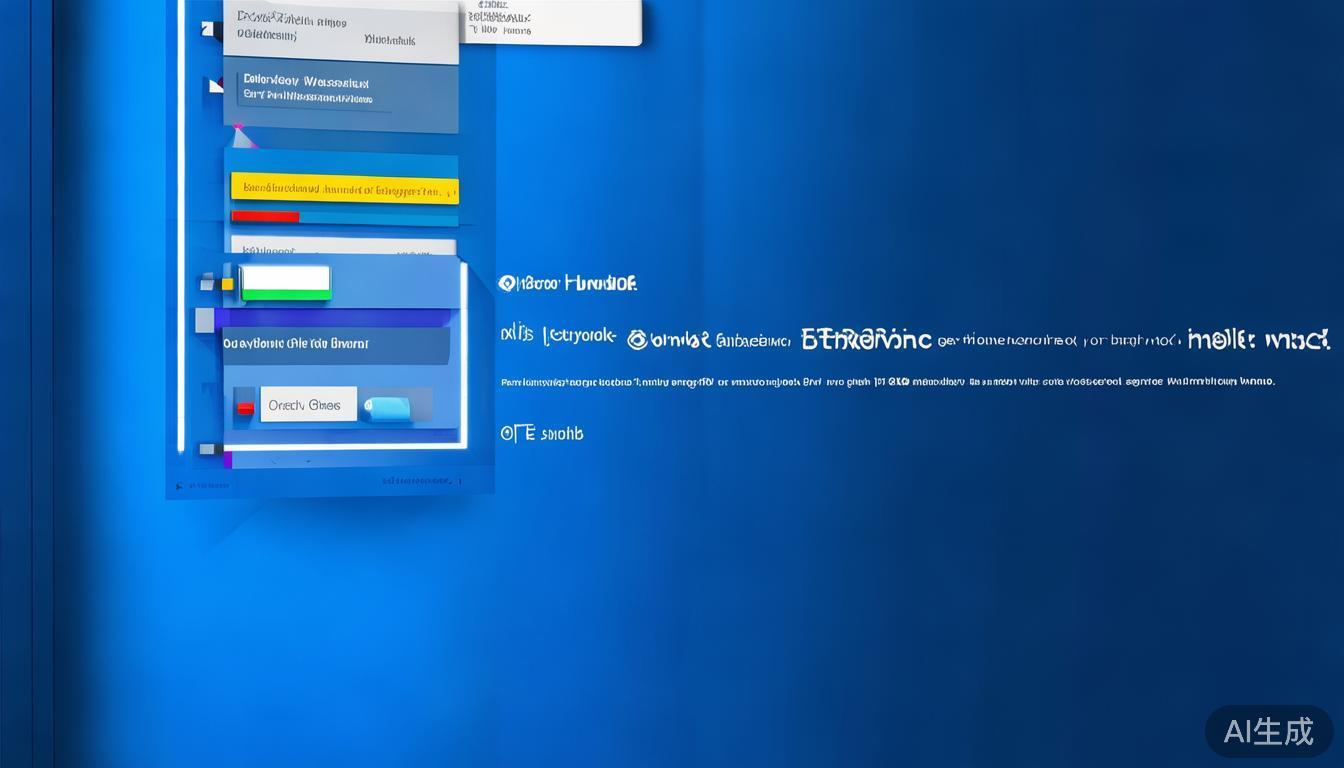Image resolution: width=1344 pixels, height=768 pixels.
Task: Click the circular icon before the Hundok heading
Action: (506, 284)
